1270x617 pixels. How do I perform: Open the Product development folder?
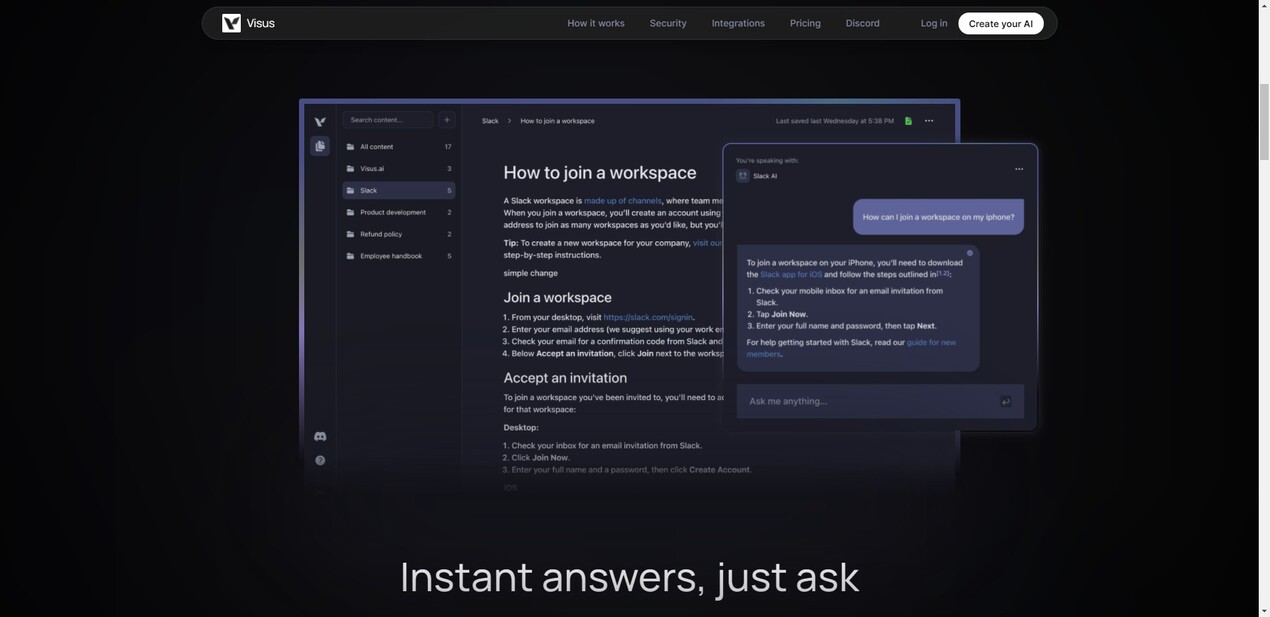pyautogui.click(x=399, y=212)
